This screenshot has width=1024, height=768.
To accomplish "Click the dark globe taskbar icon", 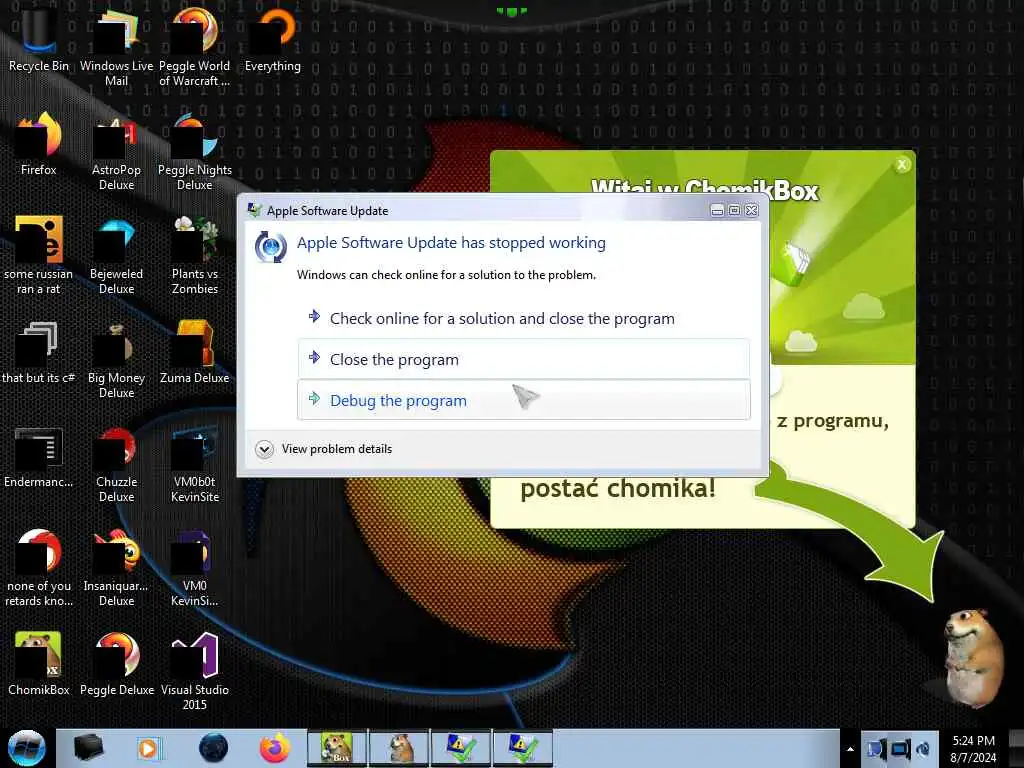I will [x=214, y=748].
